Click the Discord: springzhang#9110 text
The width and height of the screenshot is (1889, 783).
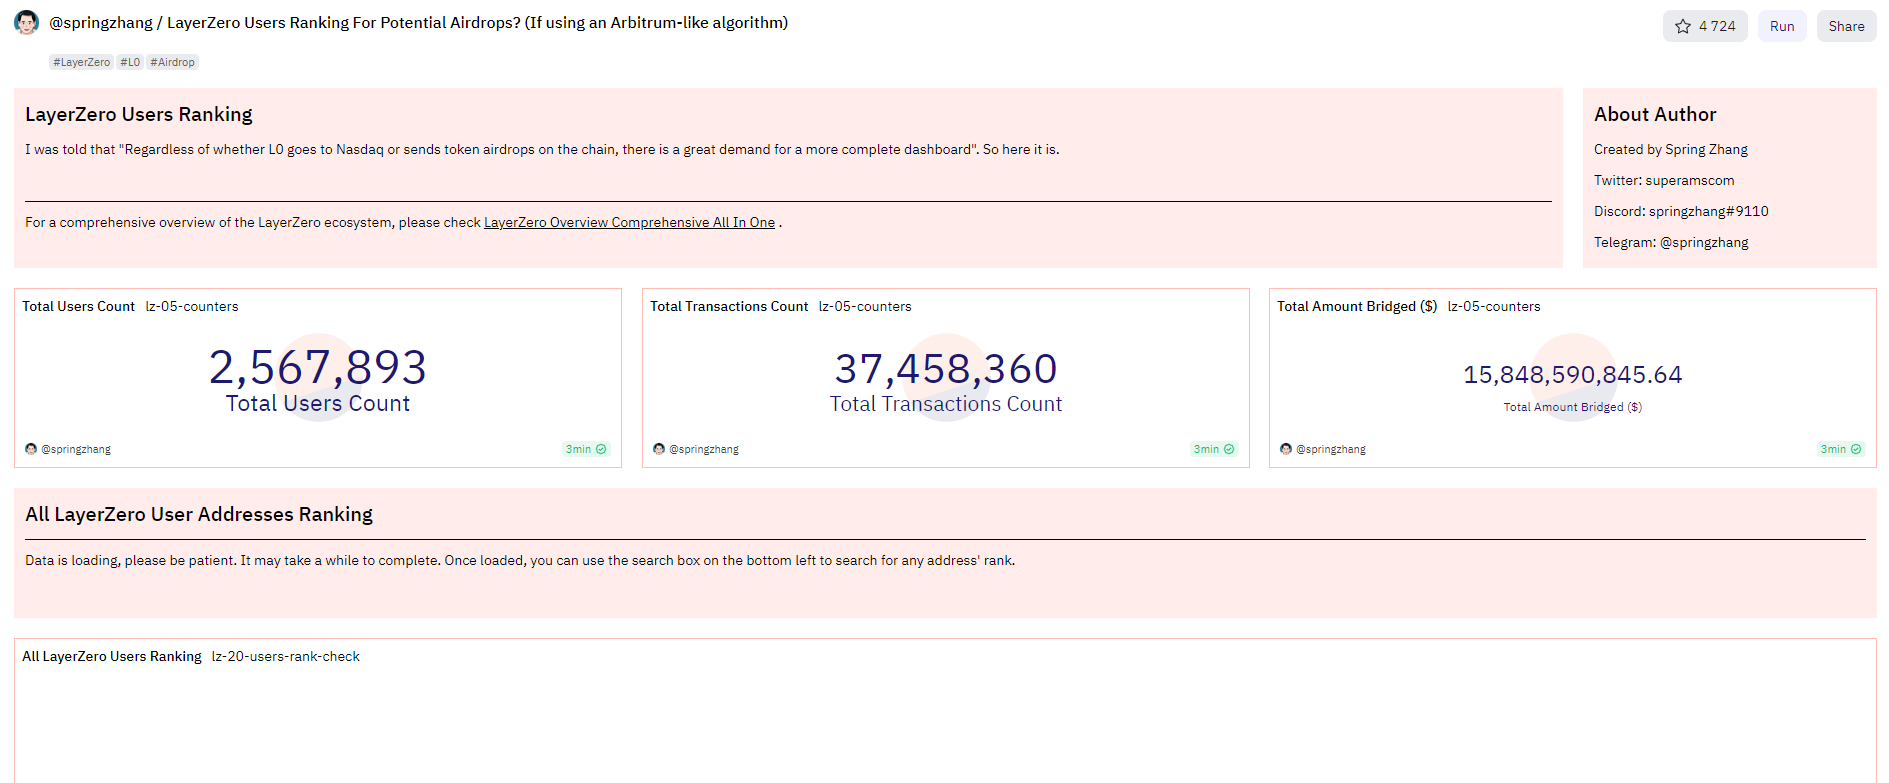click(1681, 211)
